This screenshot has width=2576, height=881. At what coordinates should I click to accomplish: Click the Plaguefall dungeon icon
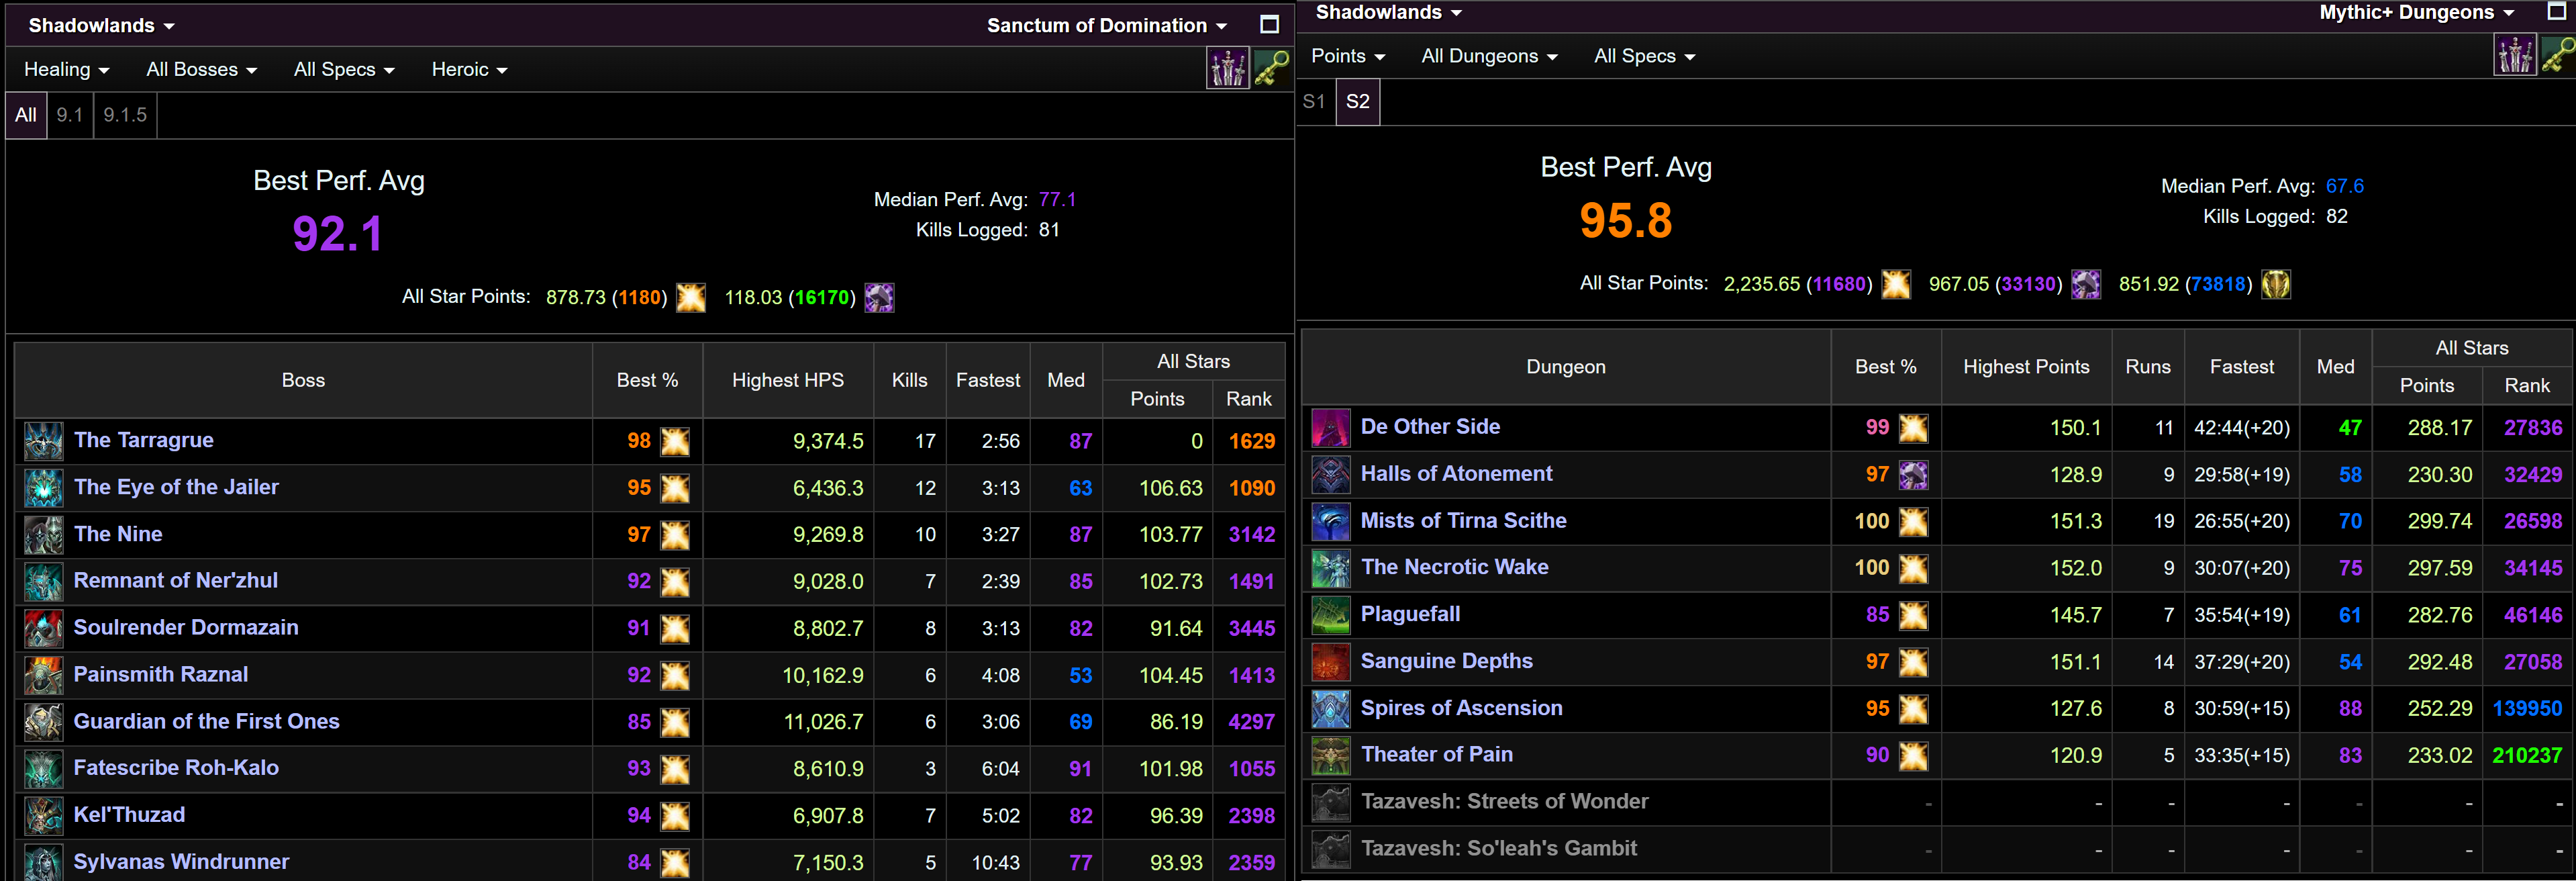[x=1331, y=614]
